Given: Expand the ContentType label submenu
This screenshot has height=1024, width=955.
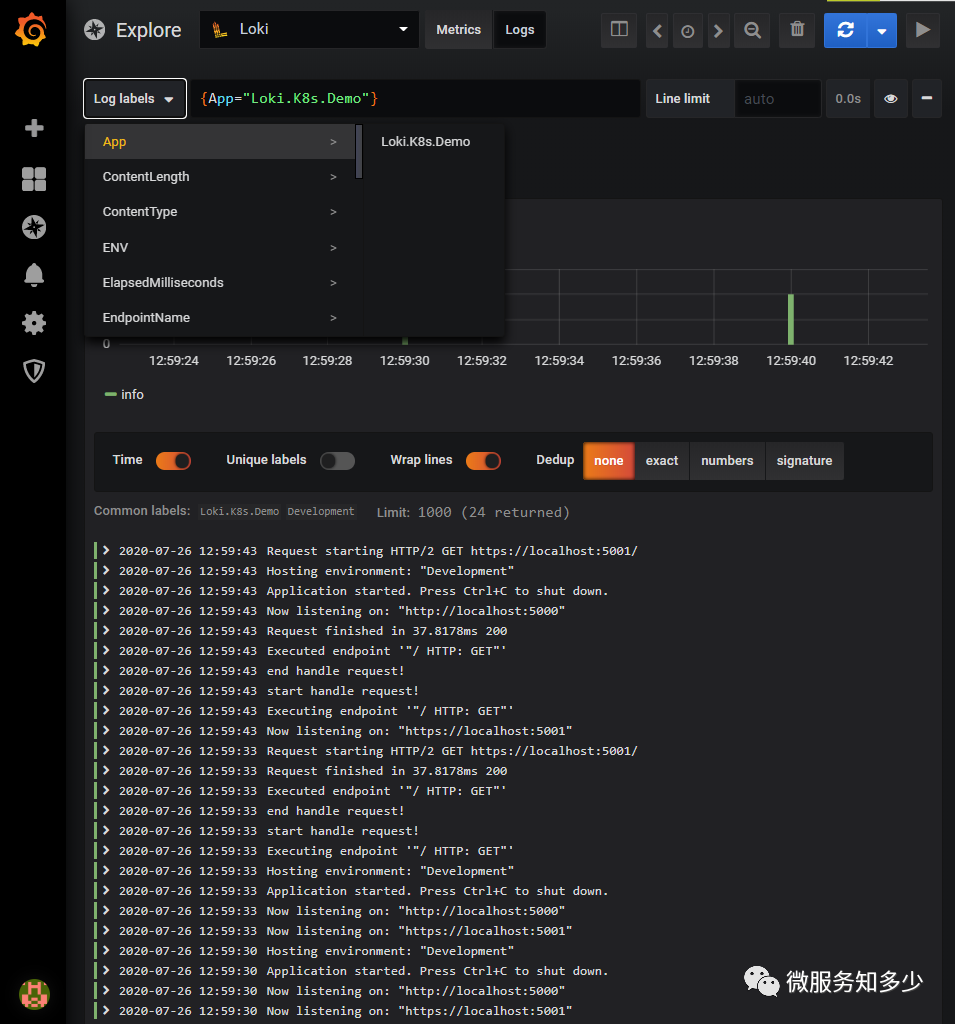Looking at the screenshot, I should pos(220,212).
